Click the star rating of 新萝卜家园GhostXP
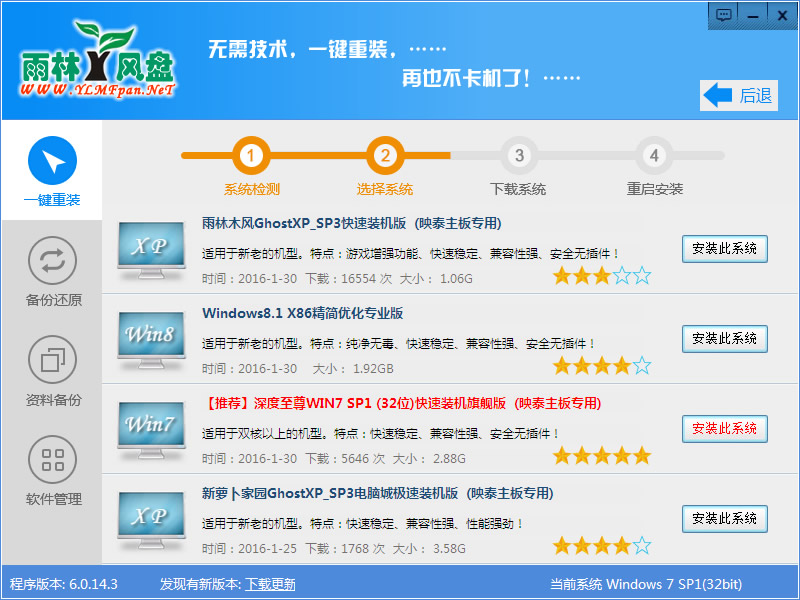 [x=602, y=545]
